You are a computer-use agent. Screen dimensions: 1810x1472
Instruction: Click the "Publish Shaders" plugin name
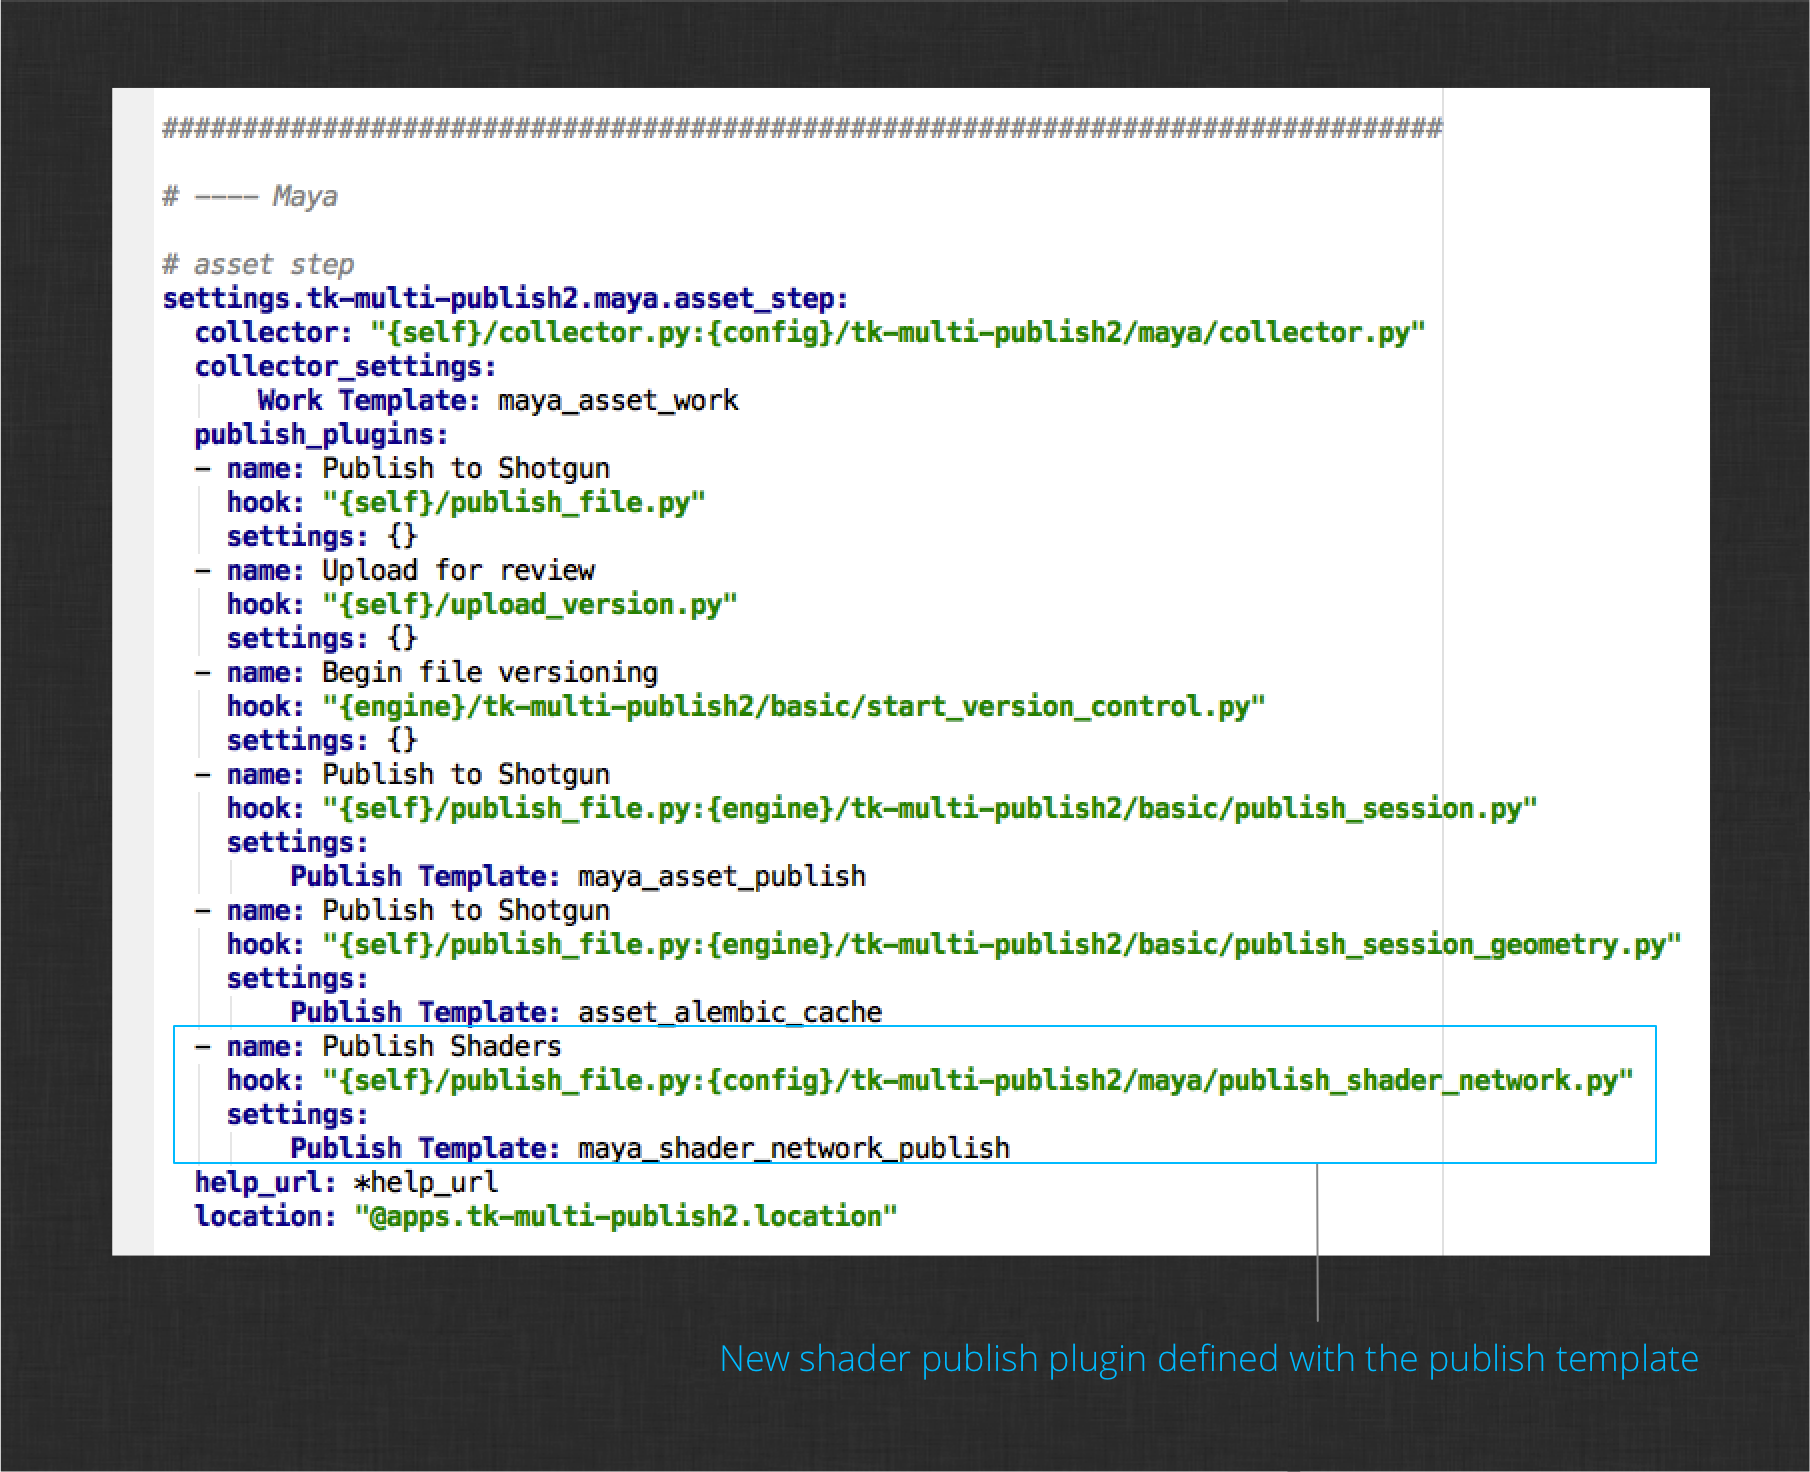click(442, 1046)
